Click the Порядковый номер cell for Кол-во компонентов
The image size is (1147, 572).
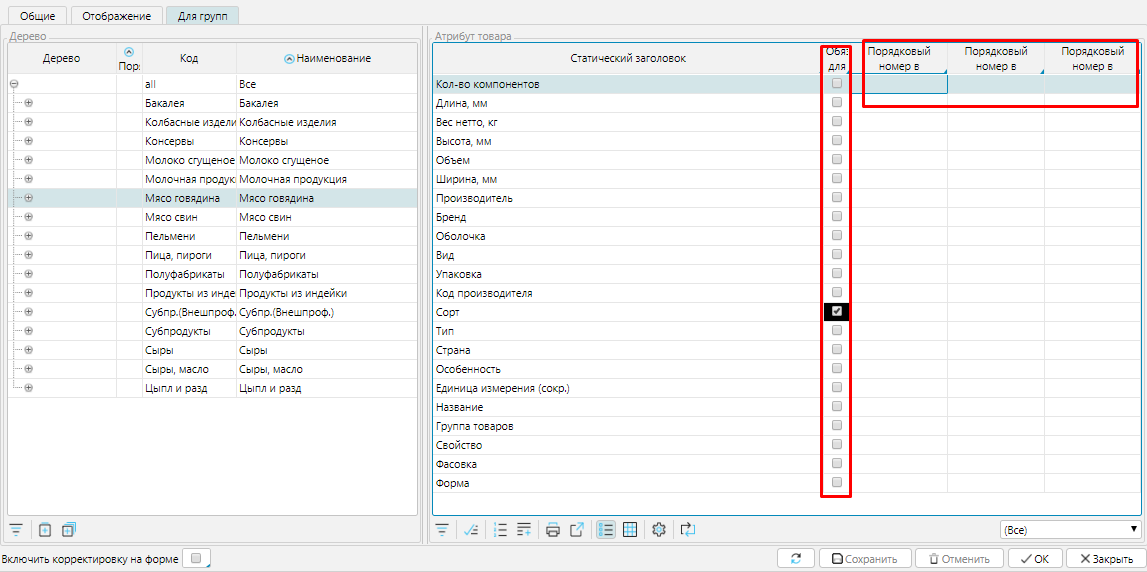coord(905,85)
